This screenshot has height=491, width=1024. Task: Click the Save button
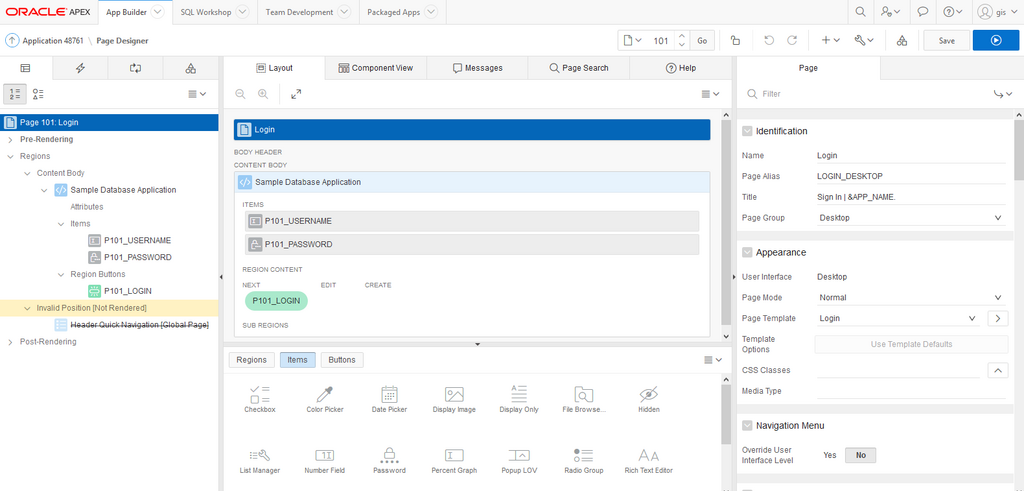946,40
